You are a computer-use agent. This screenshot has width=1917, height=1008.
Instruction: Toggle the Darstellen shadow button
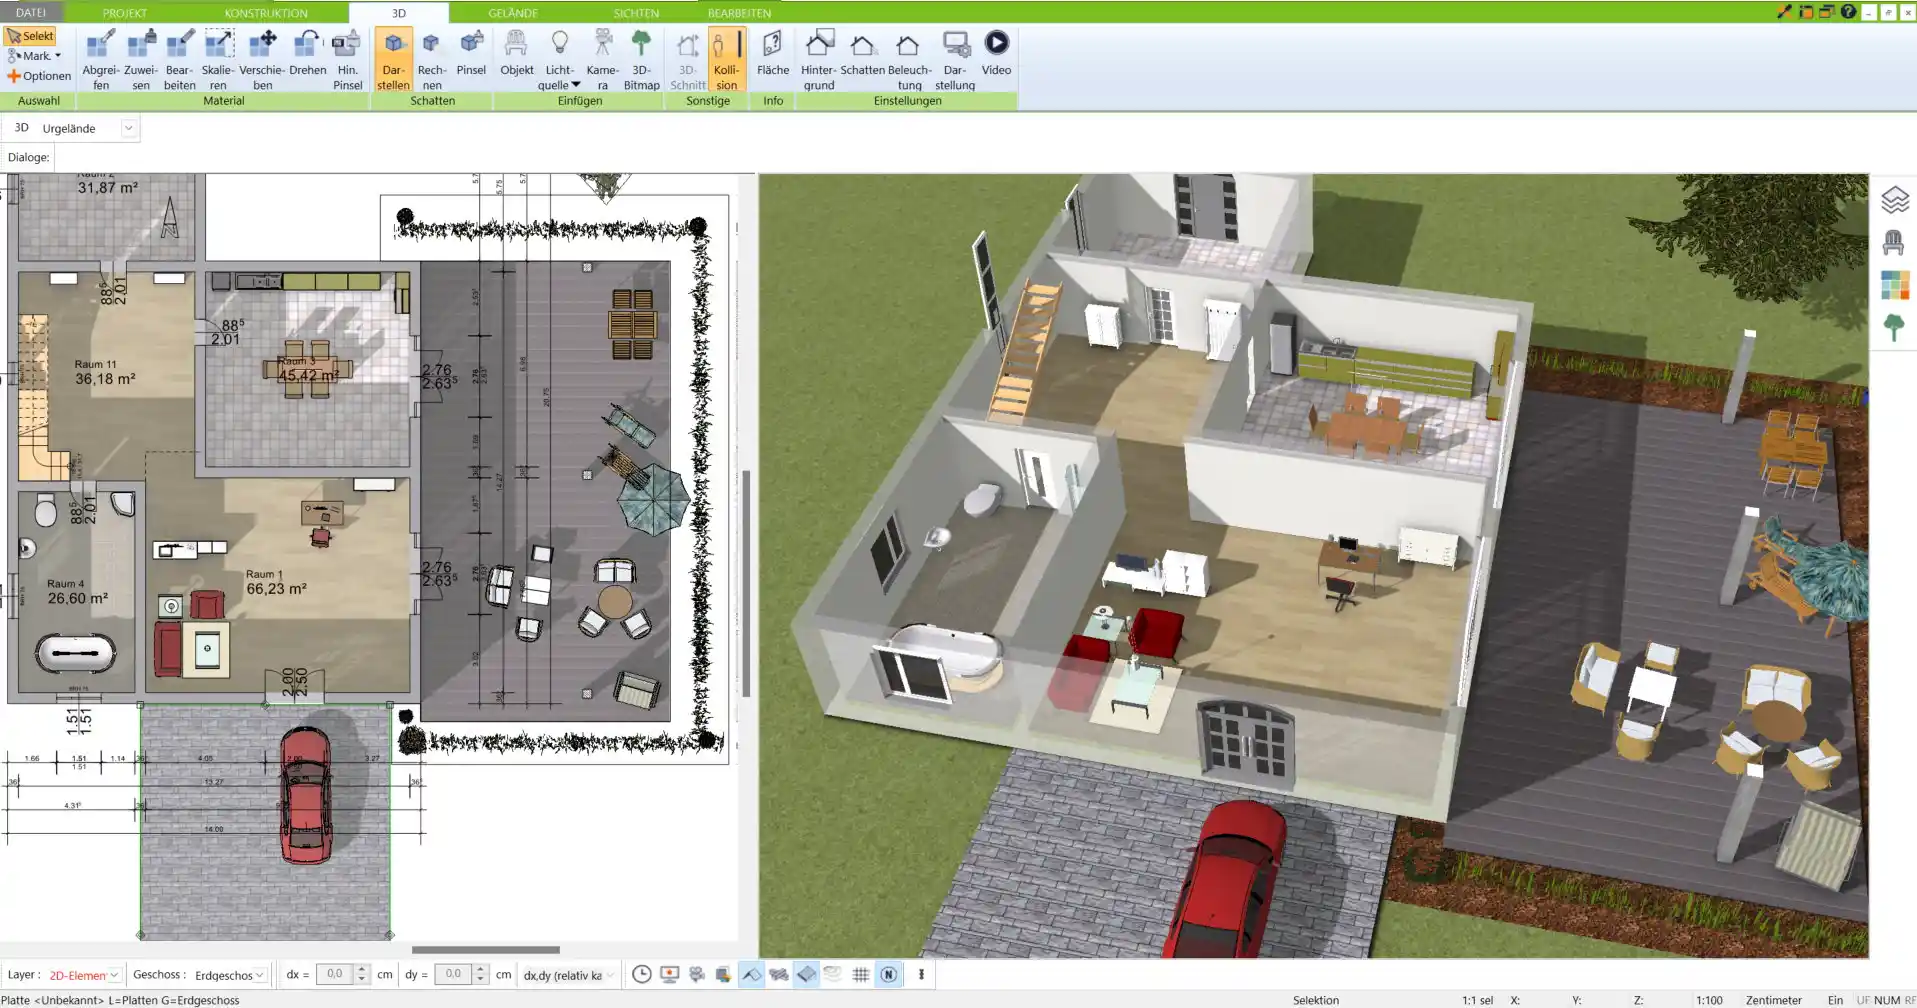point(393,60)
